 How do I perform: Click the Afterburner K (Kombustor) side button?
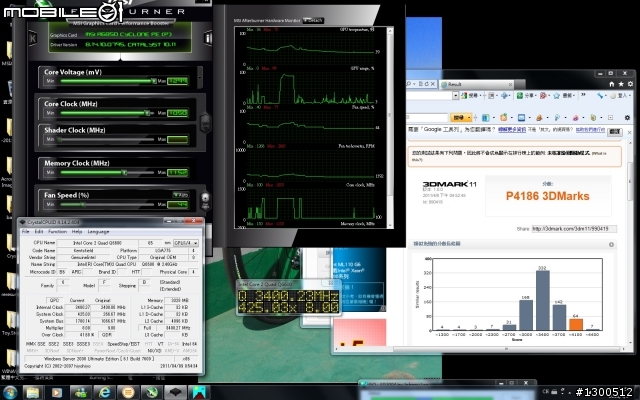pos(33,38)
